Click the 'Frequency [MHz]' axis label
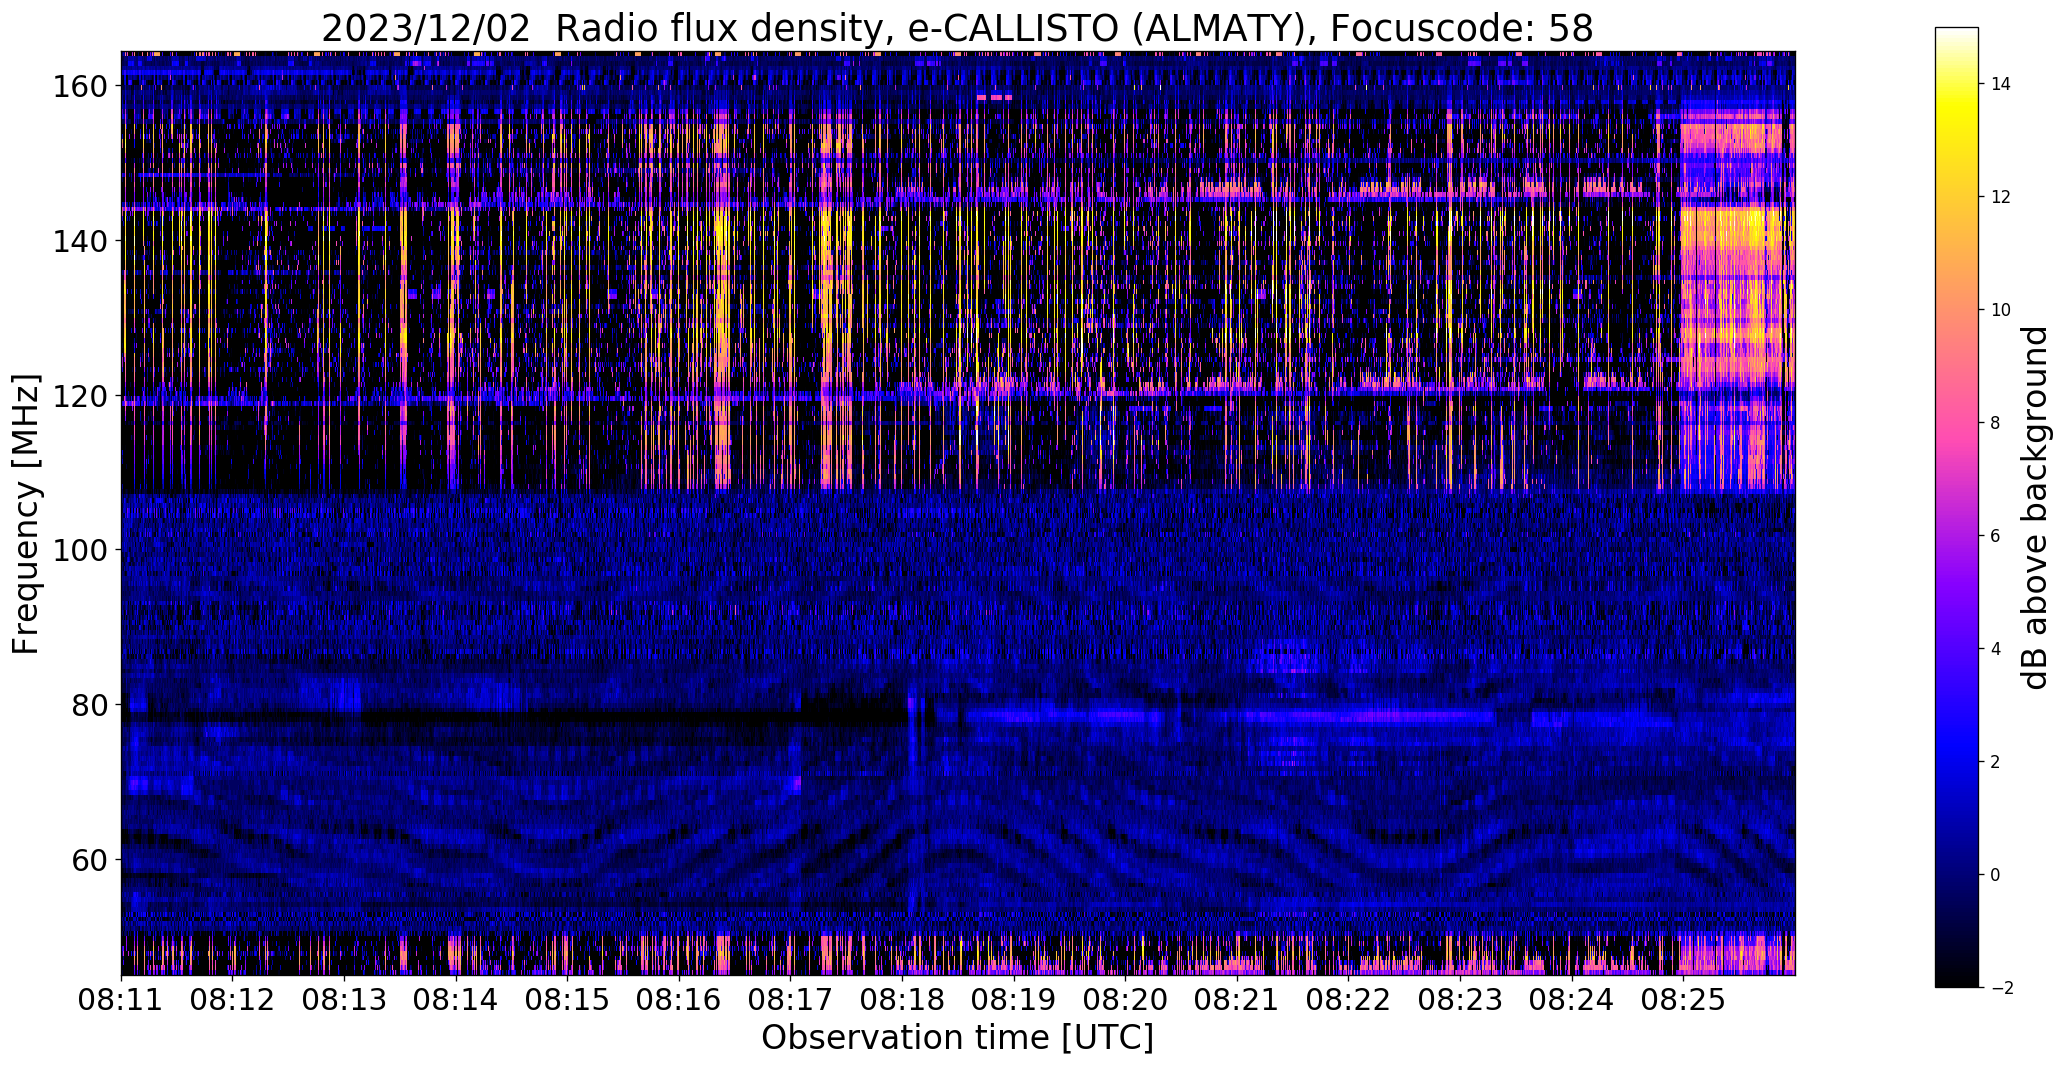 click(x=27, y=514)
